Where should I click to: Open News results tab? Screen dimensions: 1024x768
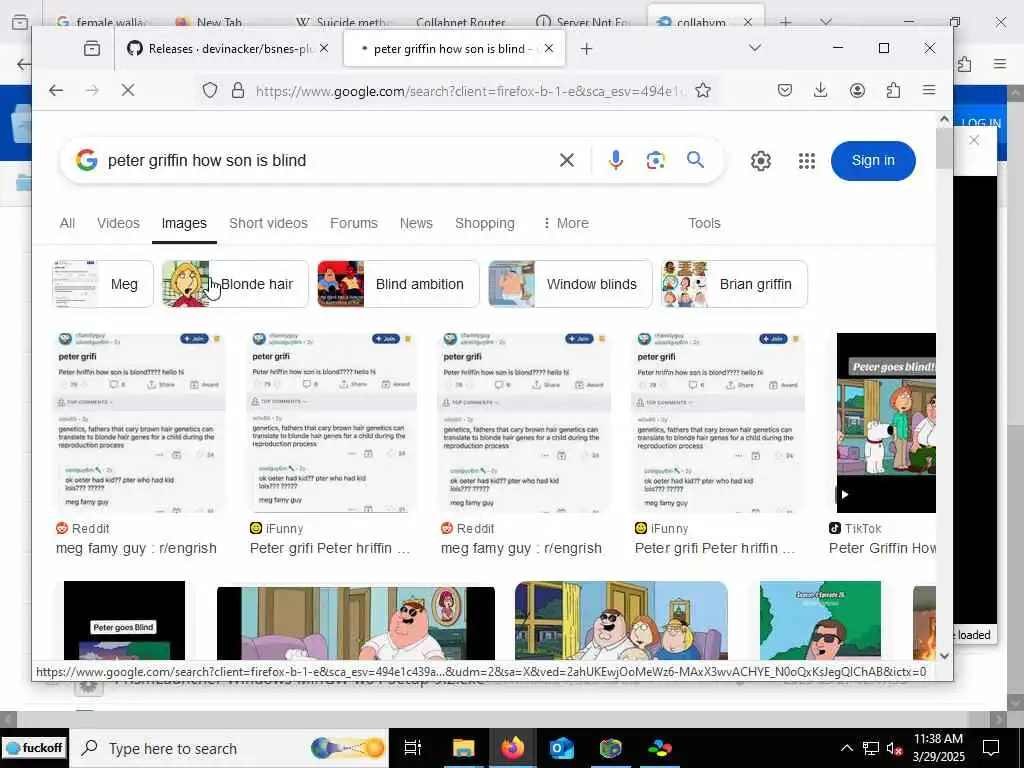coord(416,223)
